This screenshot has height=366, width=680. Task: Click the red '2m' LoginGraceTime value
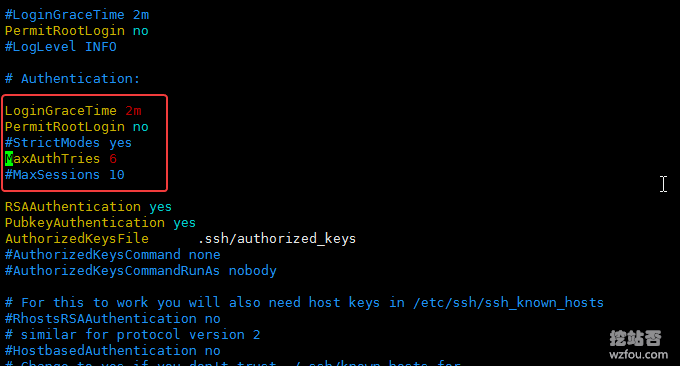[133, 111]
